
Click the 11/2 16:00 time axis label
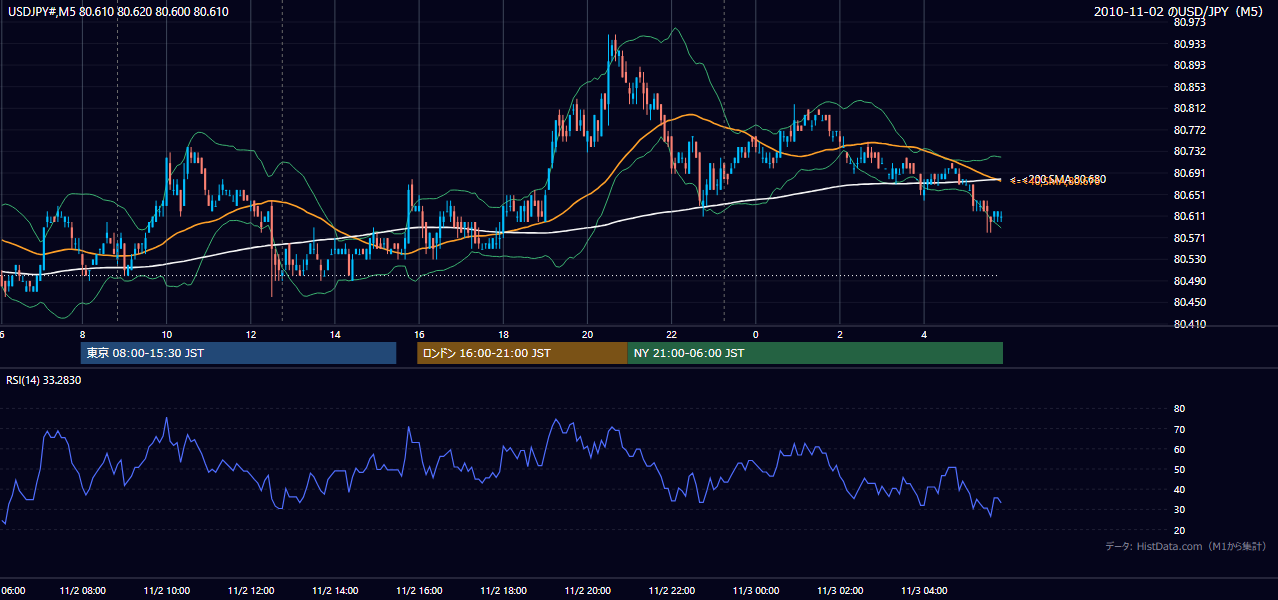[420, 591]
